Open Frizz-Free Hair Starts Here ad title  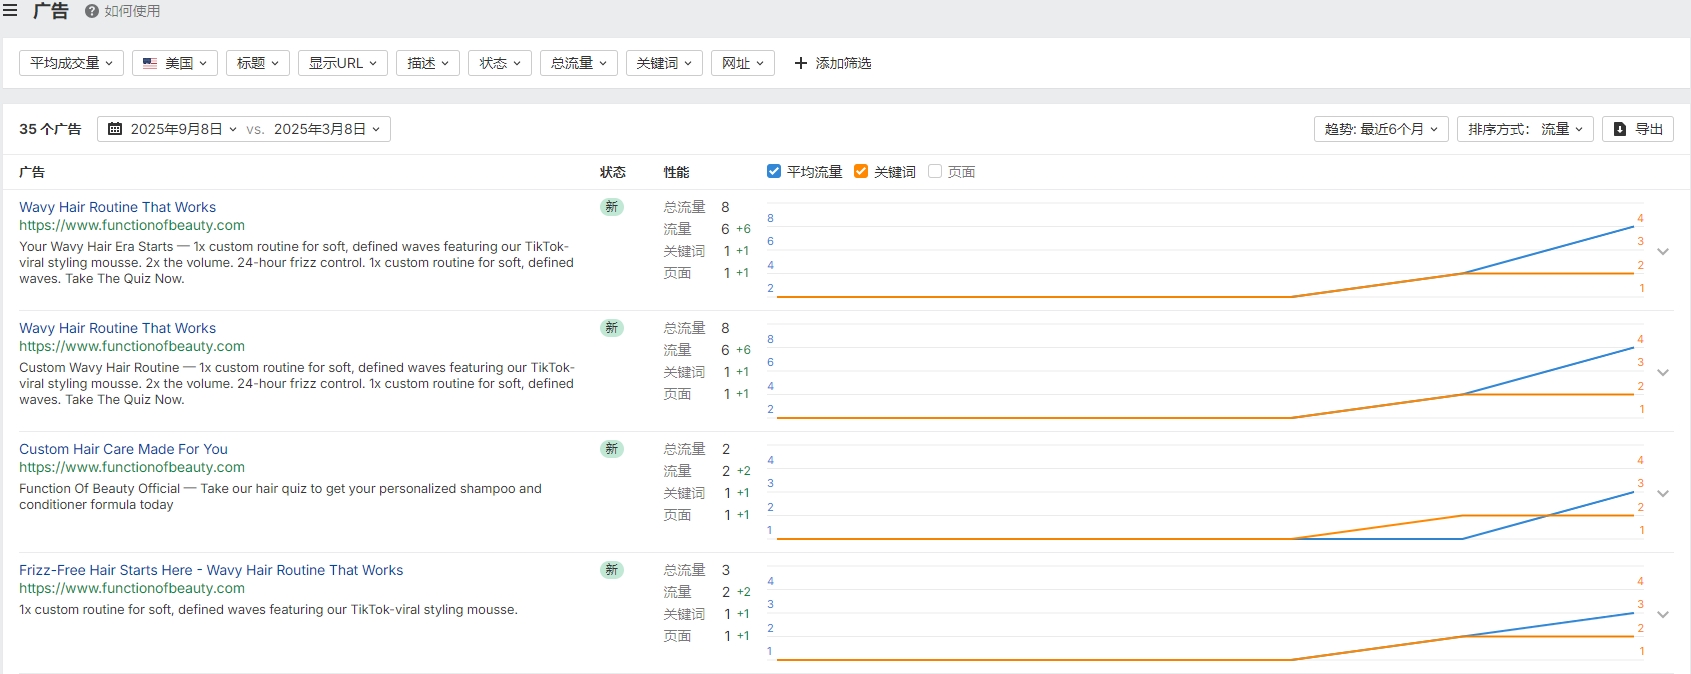[x=211, y=570]
